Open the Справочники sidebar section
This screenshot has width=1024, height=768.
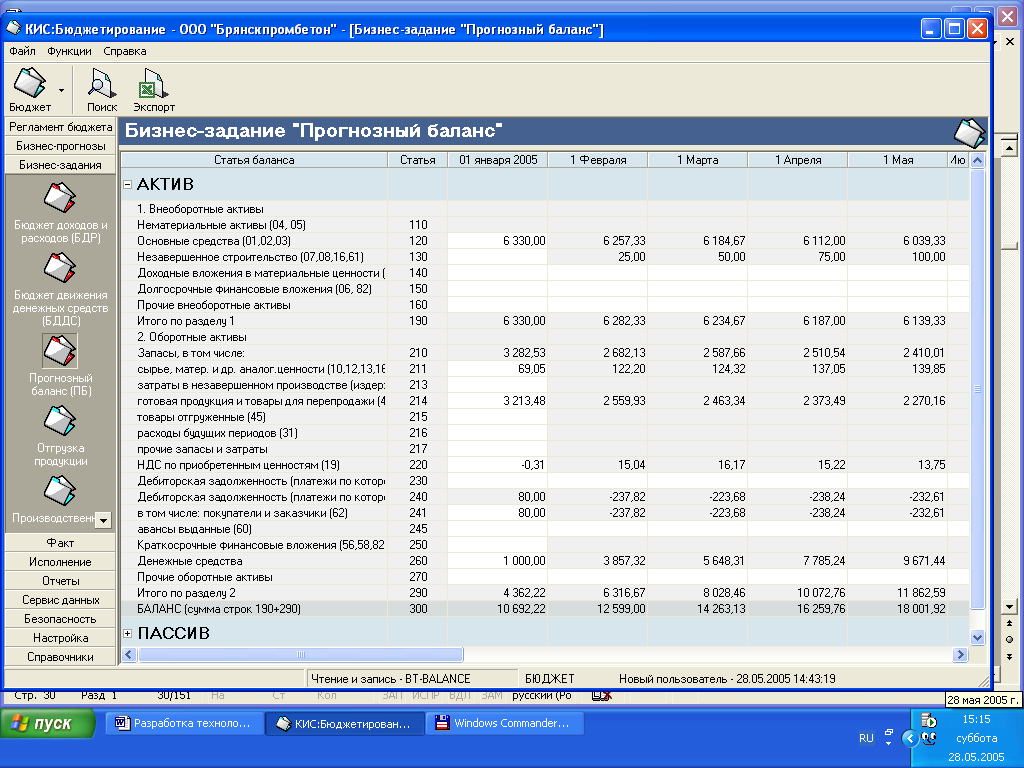pos(60,657)
